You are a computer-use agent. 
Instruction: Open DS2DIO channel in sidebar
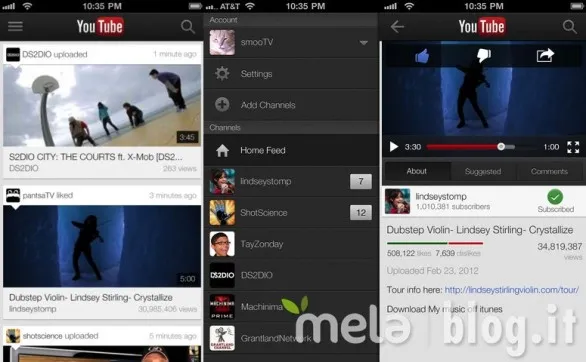tap(291, 275)
